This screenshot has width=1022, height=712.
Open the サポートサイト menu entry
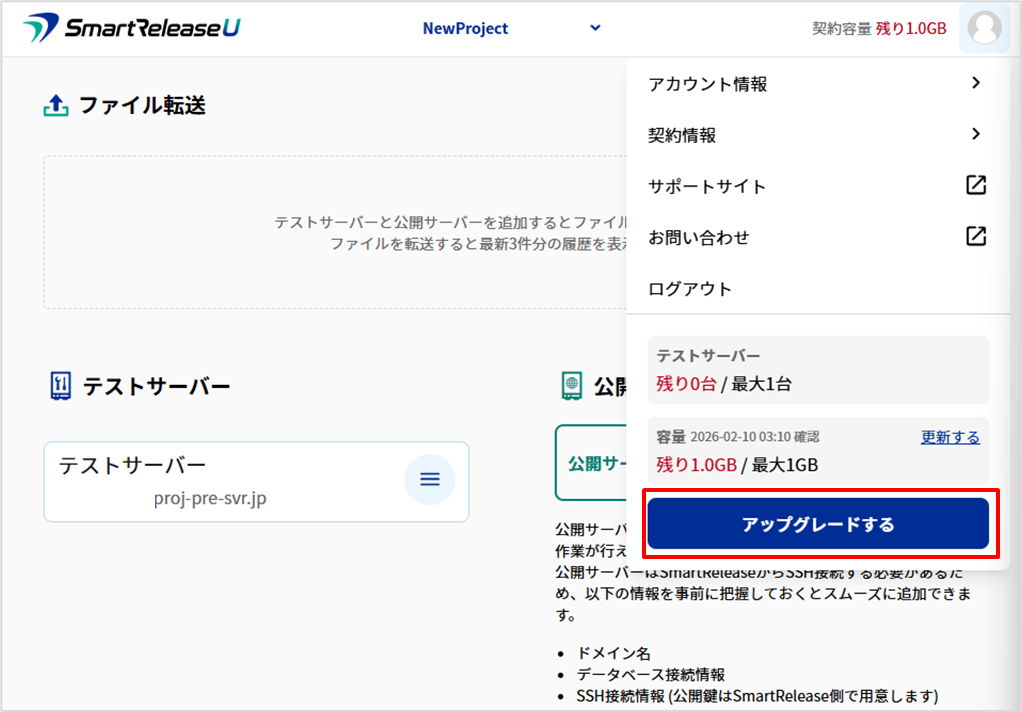pos(707,187)
